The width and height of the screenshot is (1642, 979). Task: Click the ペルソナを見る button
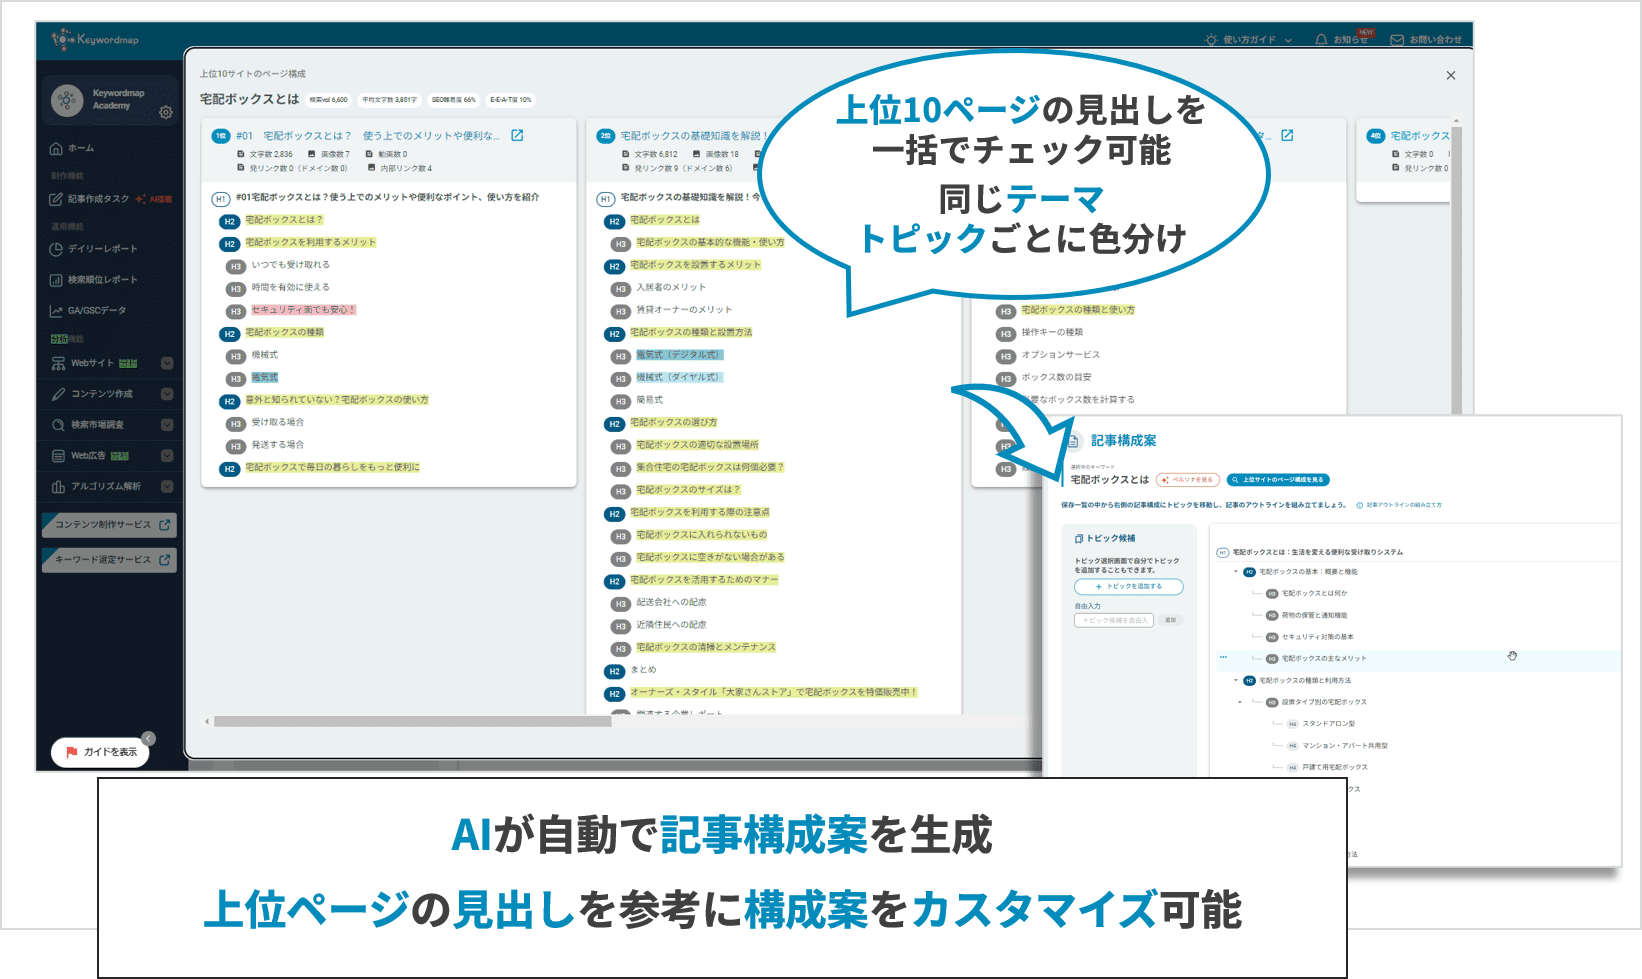(x=1187, y=480)
